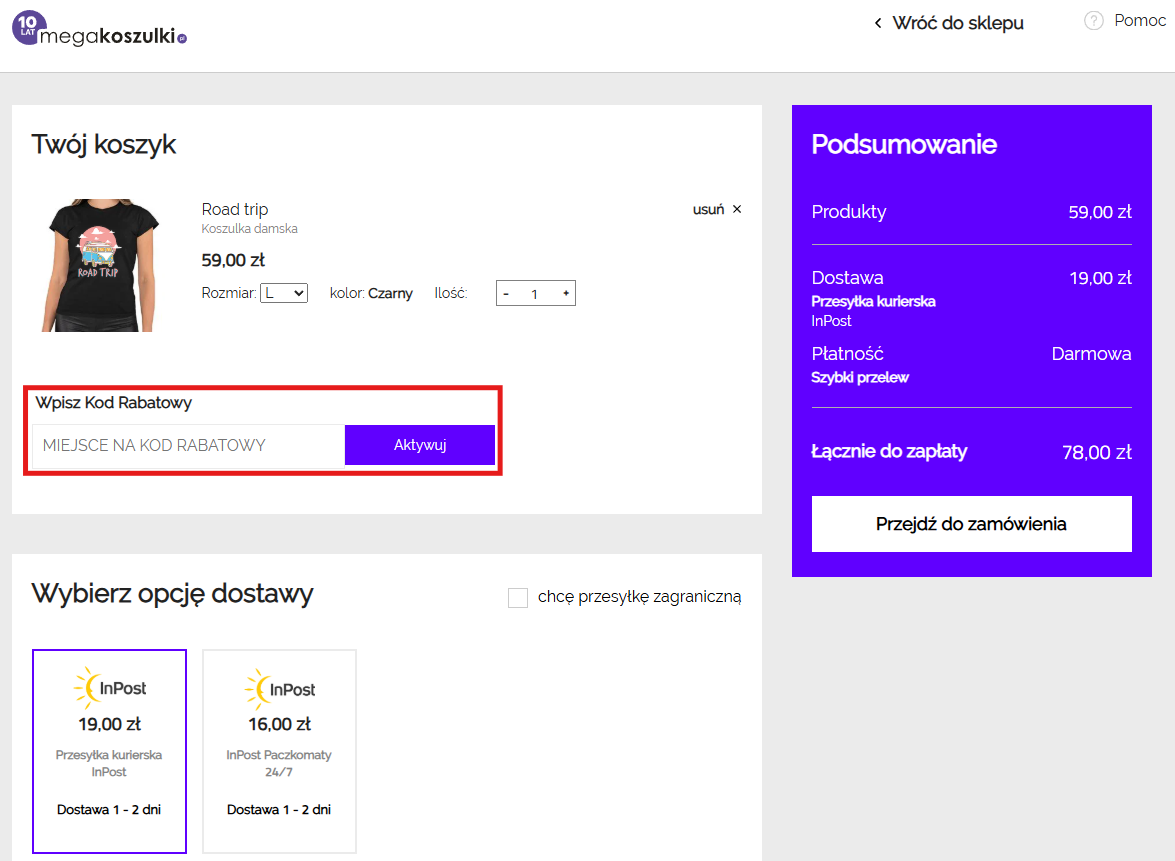
Task: Choose InPost Paczkomaty 24/7 delivery option
Action: (x=279, y=750)
